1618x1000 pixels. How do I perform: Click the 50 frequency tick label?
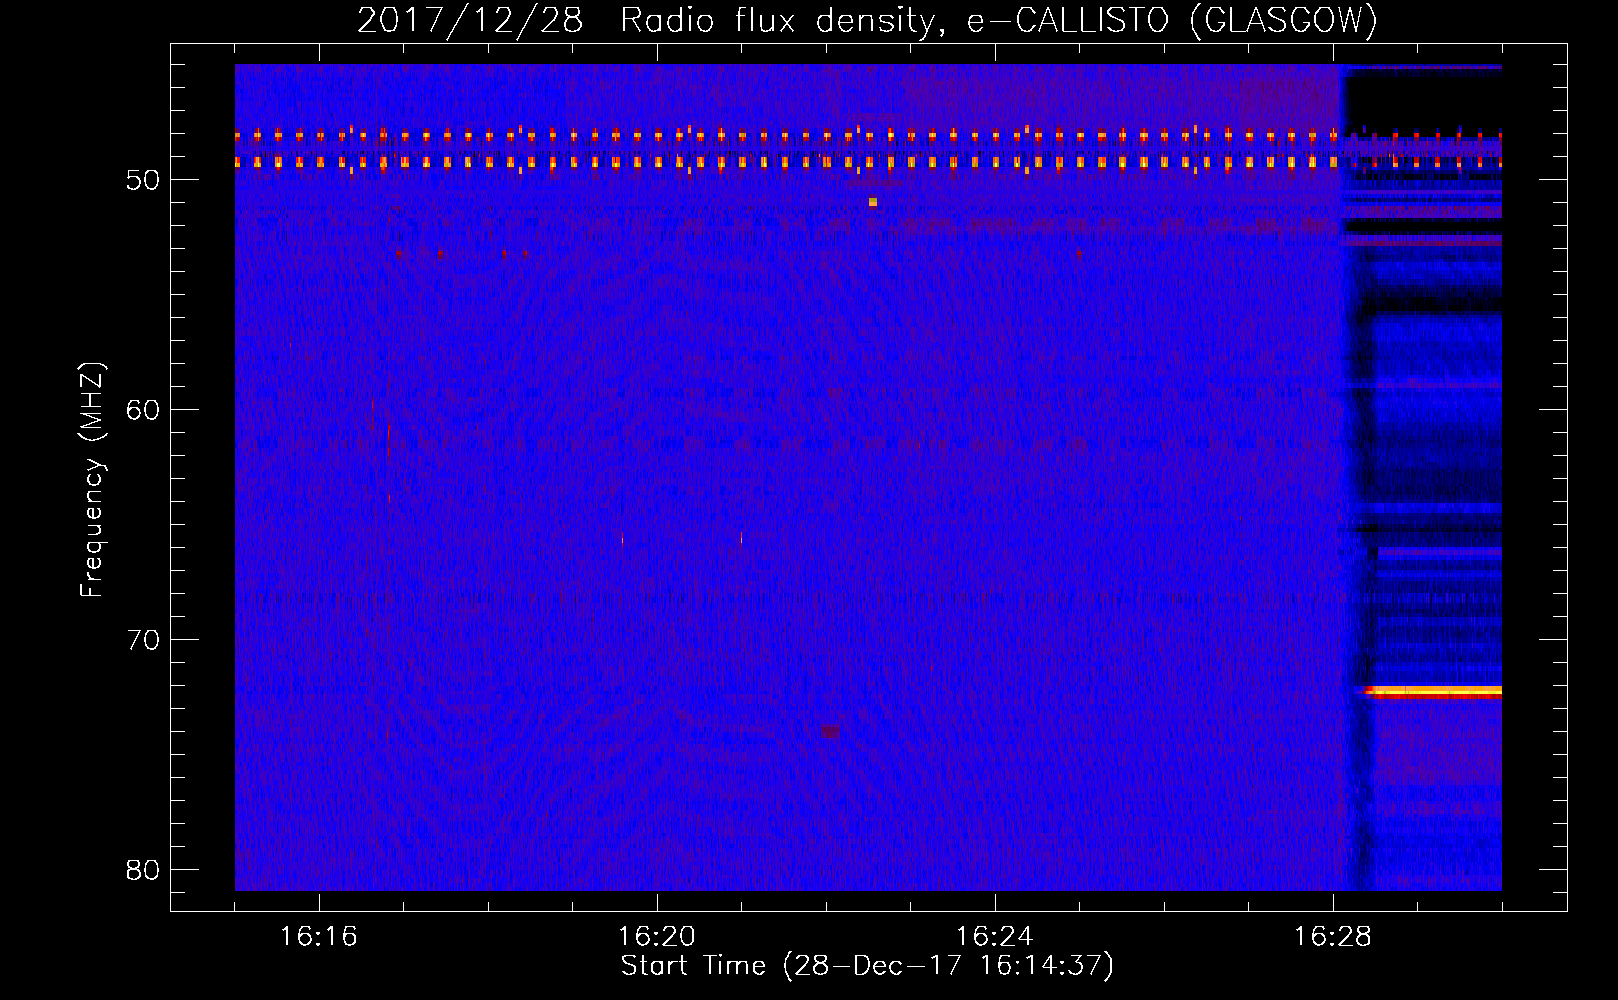[x=144, y=180]
